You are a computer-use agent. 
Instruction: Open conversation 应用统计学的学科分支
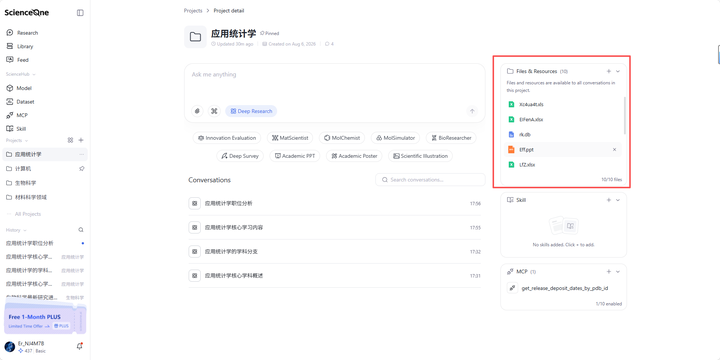pyautogui.click(x=335, y=252)
